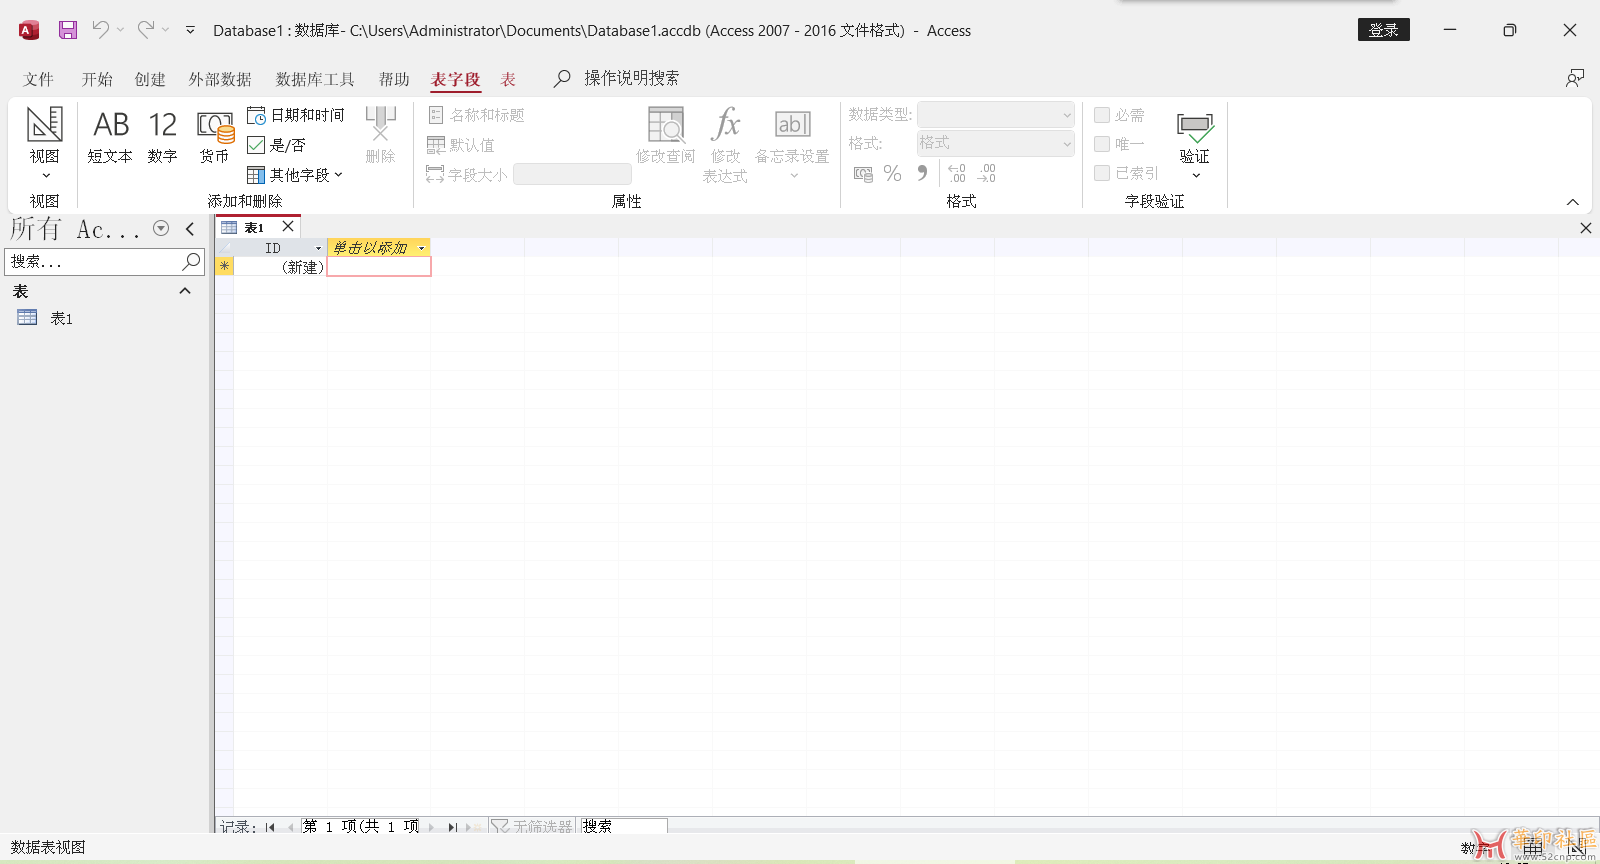Expand the 验证 dropdown arrow
This screenshot has height=864, width=1600.
click(1196, 176)
